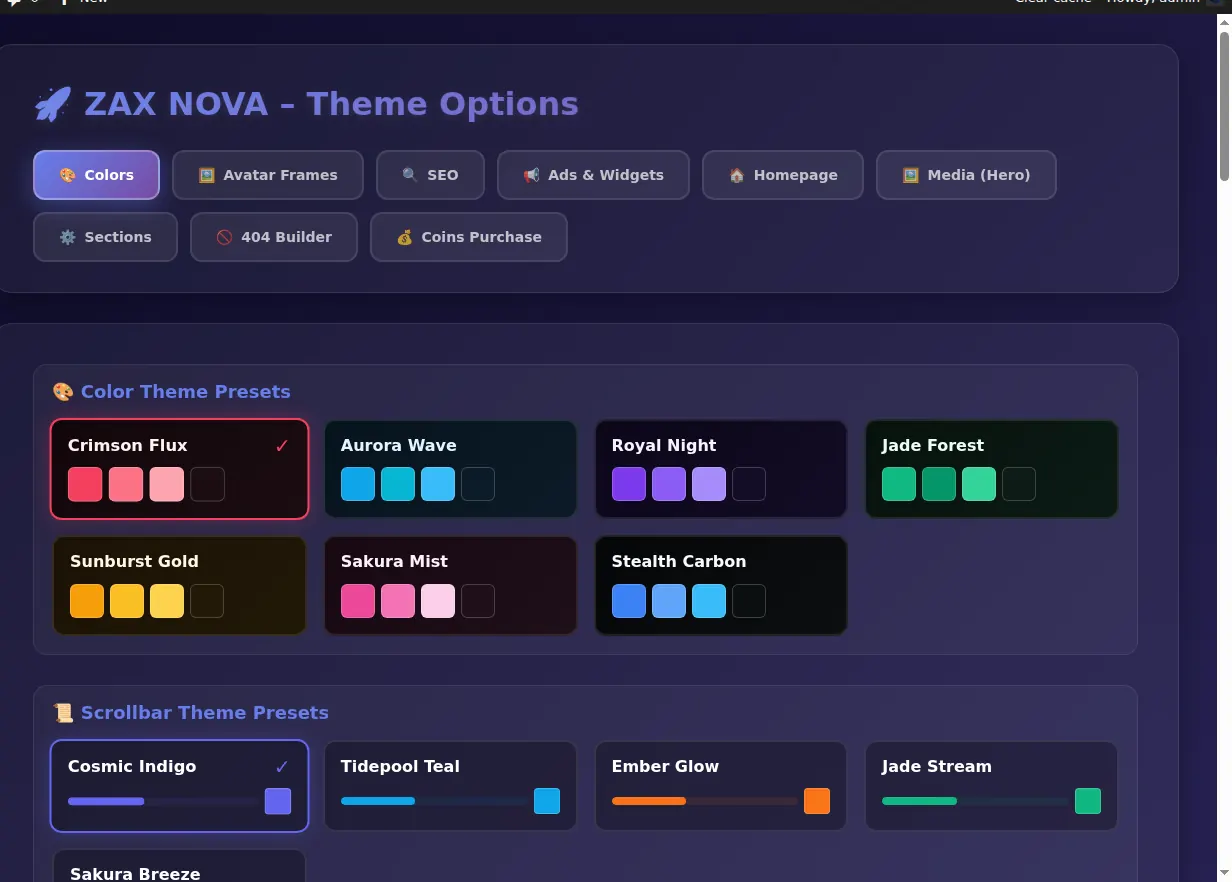Choose the Tidepool Teal scrollbar preset
The image size is (1232, 882).
click(x=450, y=786)
